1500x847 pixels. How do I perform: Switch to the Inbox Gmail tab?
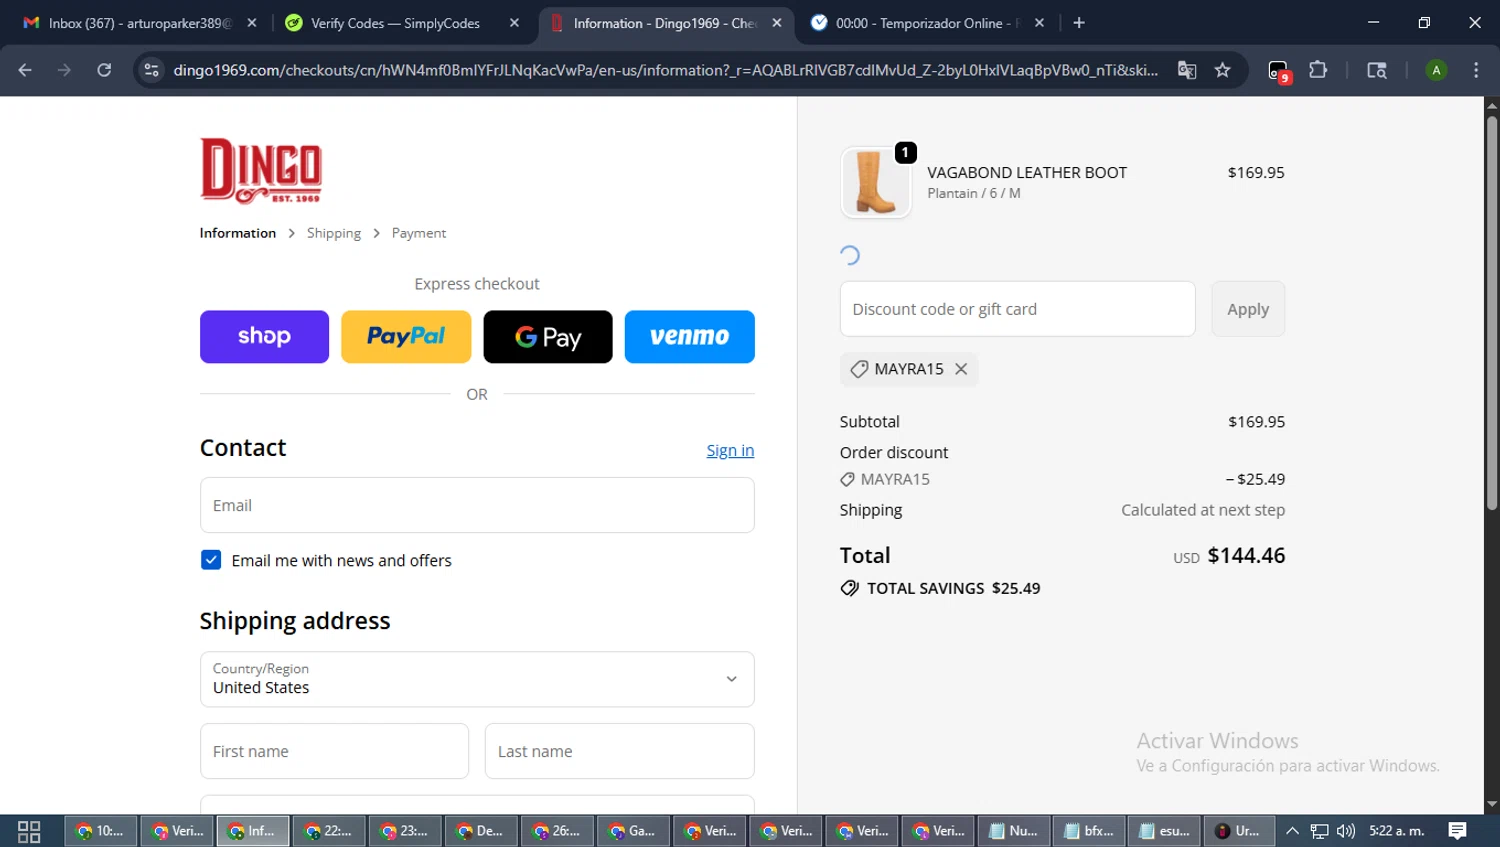(x=138, y=23)
